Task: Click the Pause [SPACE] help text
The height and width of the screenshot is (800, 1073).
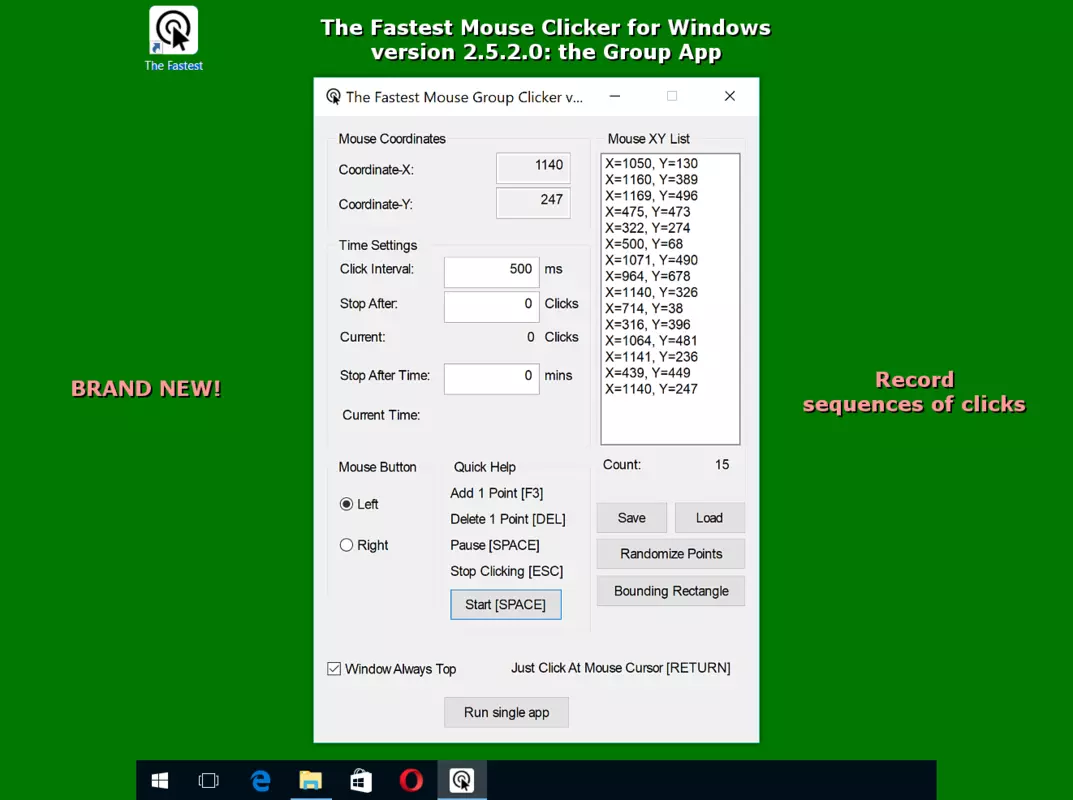Action: coord(495,545)
